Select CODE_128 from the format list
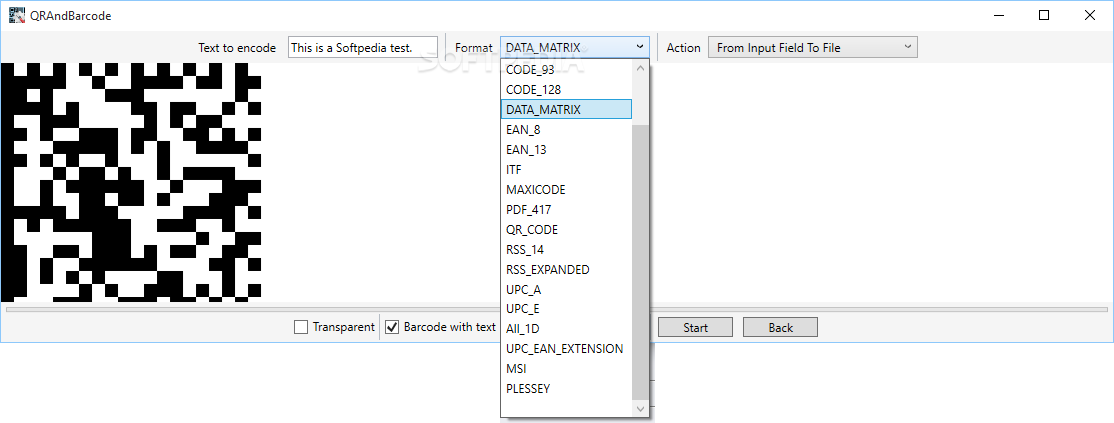Viewport: 1114px width, 423px height. click(x=566, y=90)
